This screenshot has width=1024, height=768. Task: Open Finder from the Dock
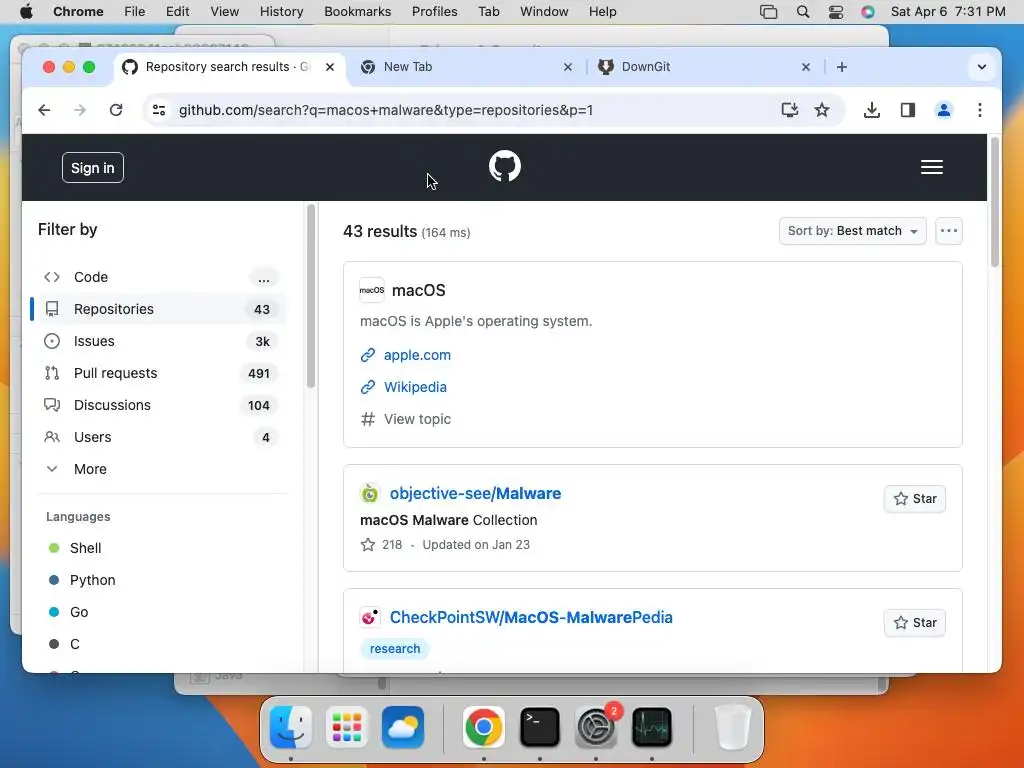(291, 727)
